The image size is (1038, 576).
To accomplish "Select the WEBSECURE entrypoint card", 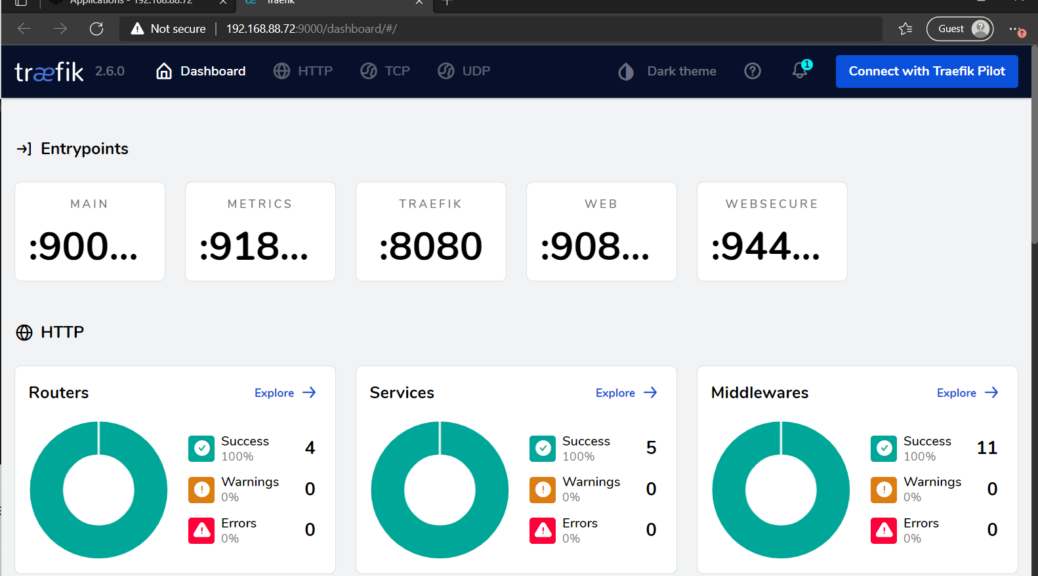I will click(772, 232).
